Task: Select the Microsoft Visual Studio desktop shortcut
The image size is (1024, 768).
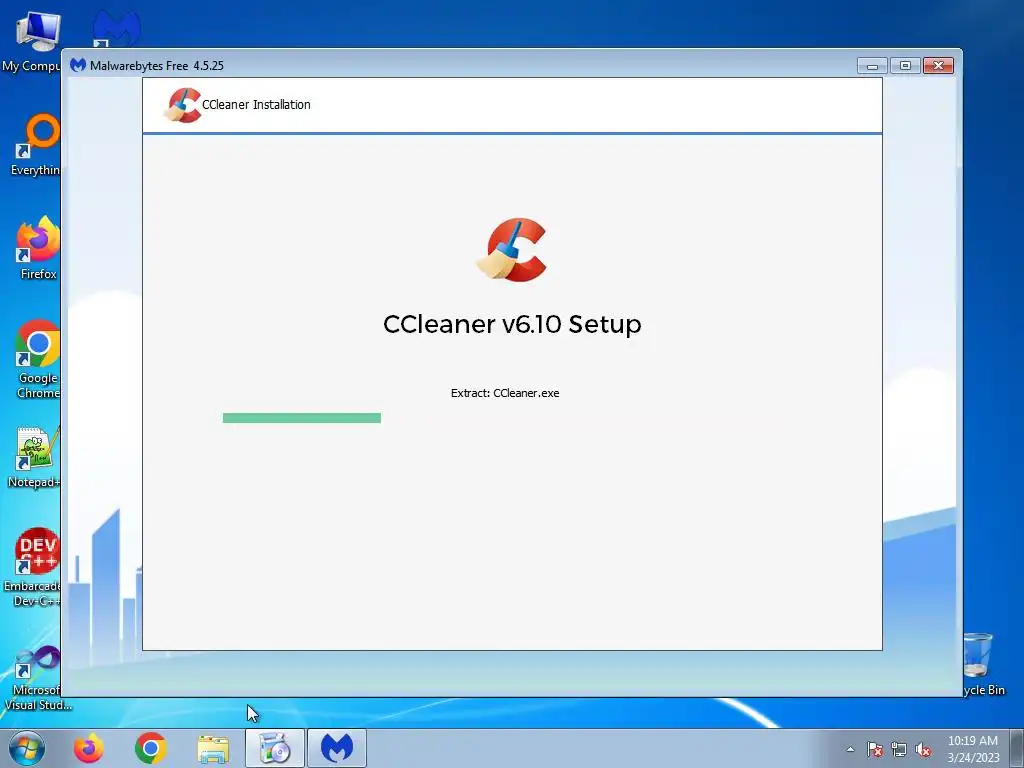Action: [37, 677]
